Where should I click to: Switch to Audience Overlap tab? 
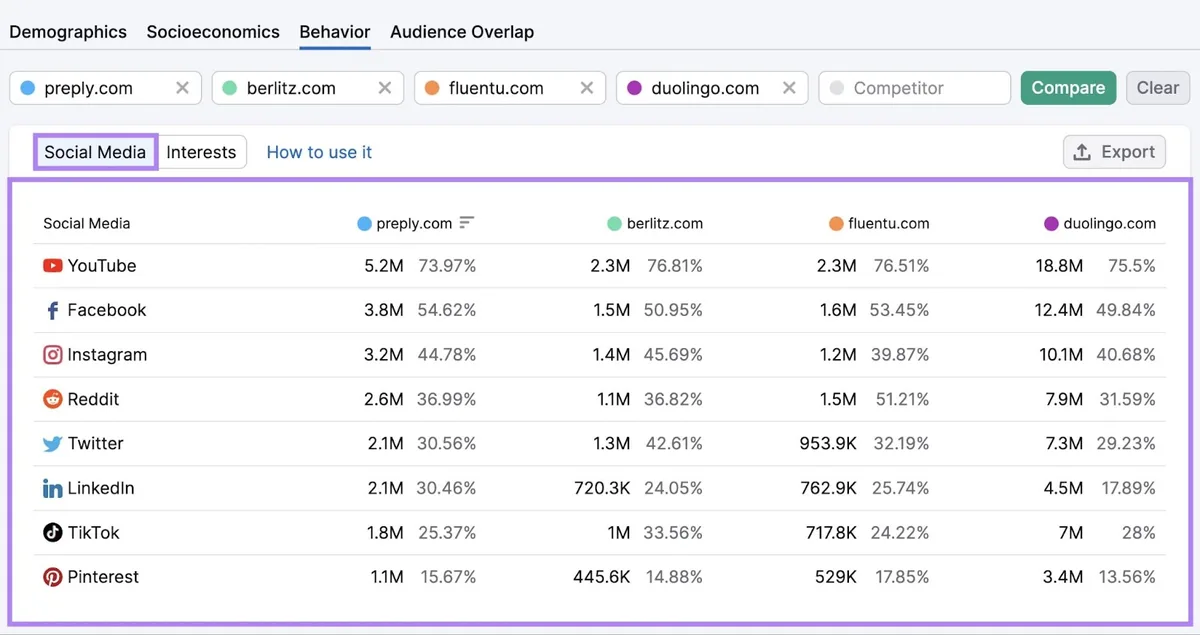pos(462,32)
